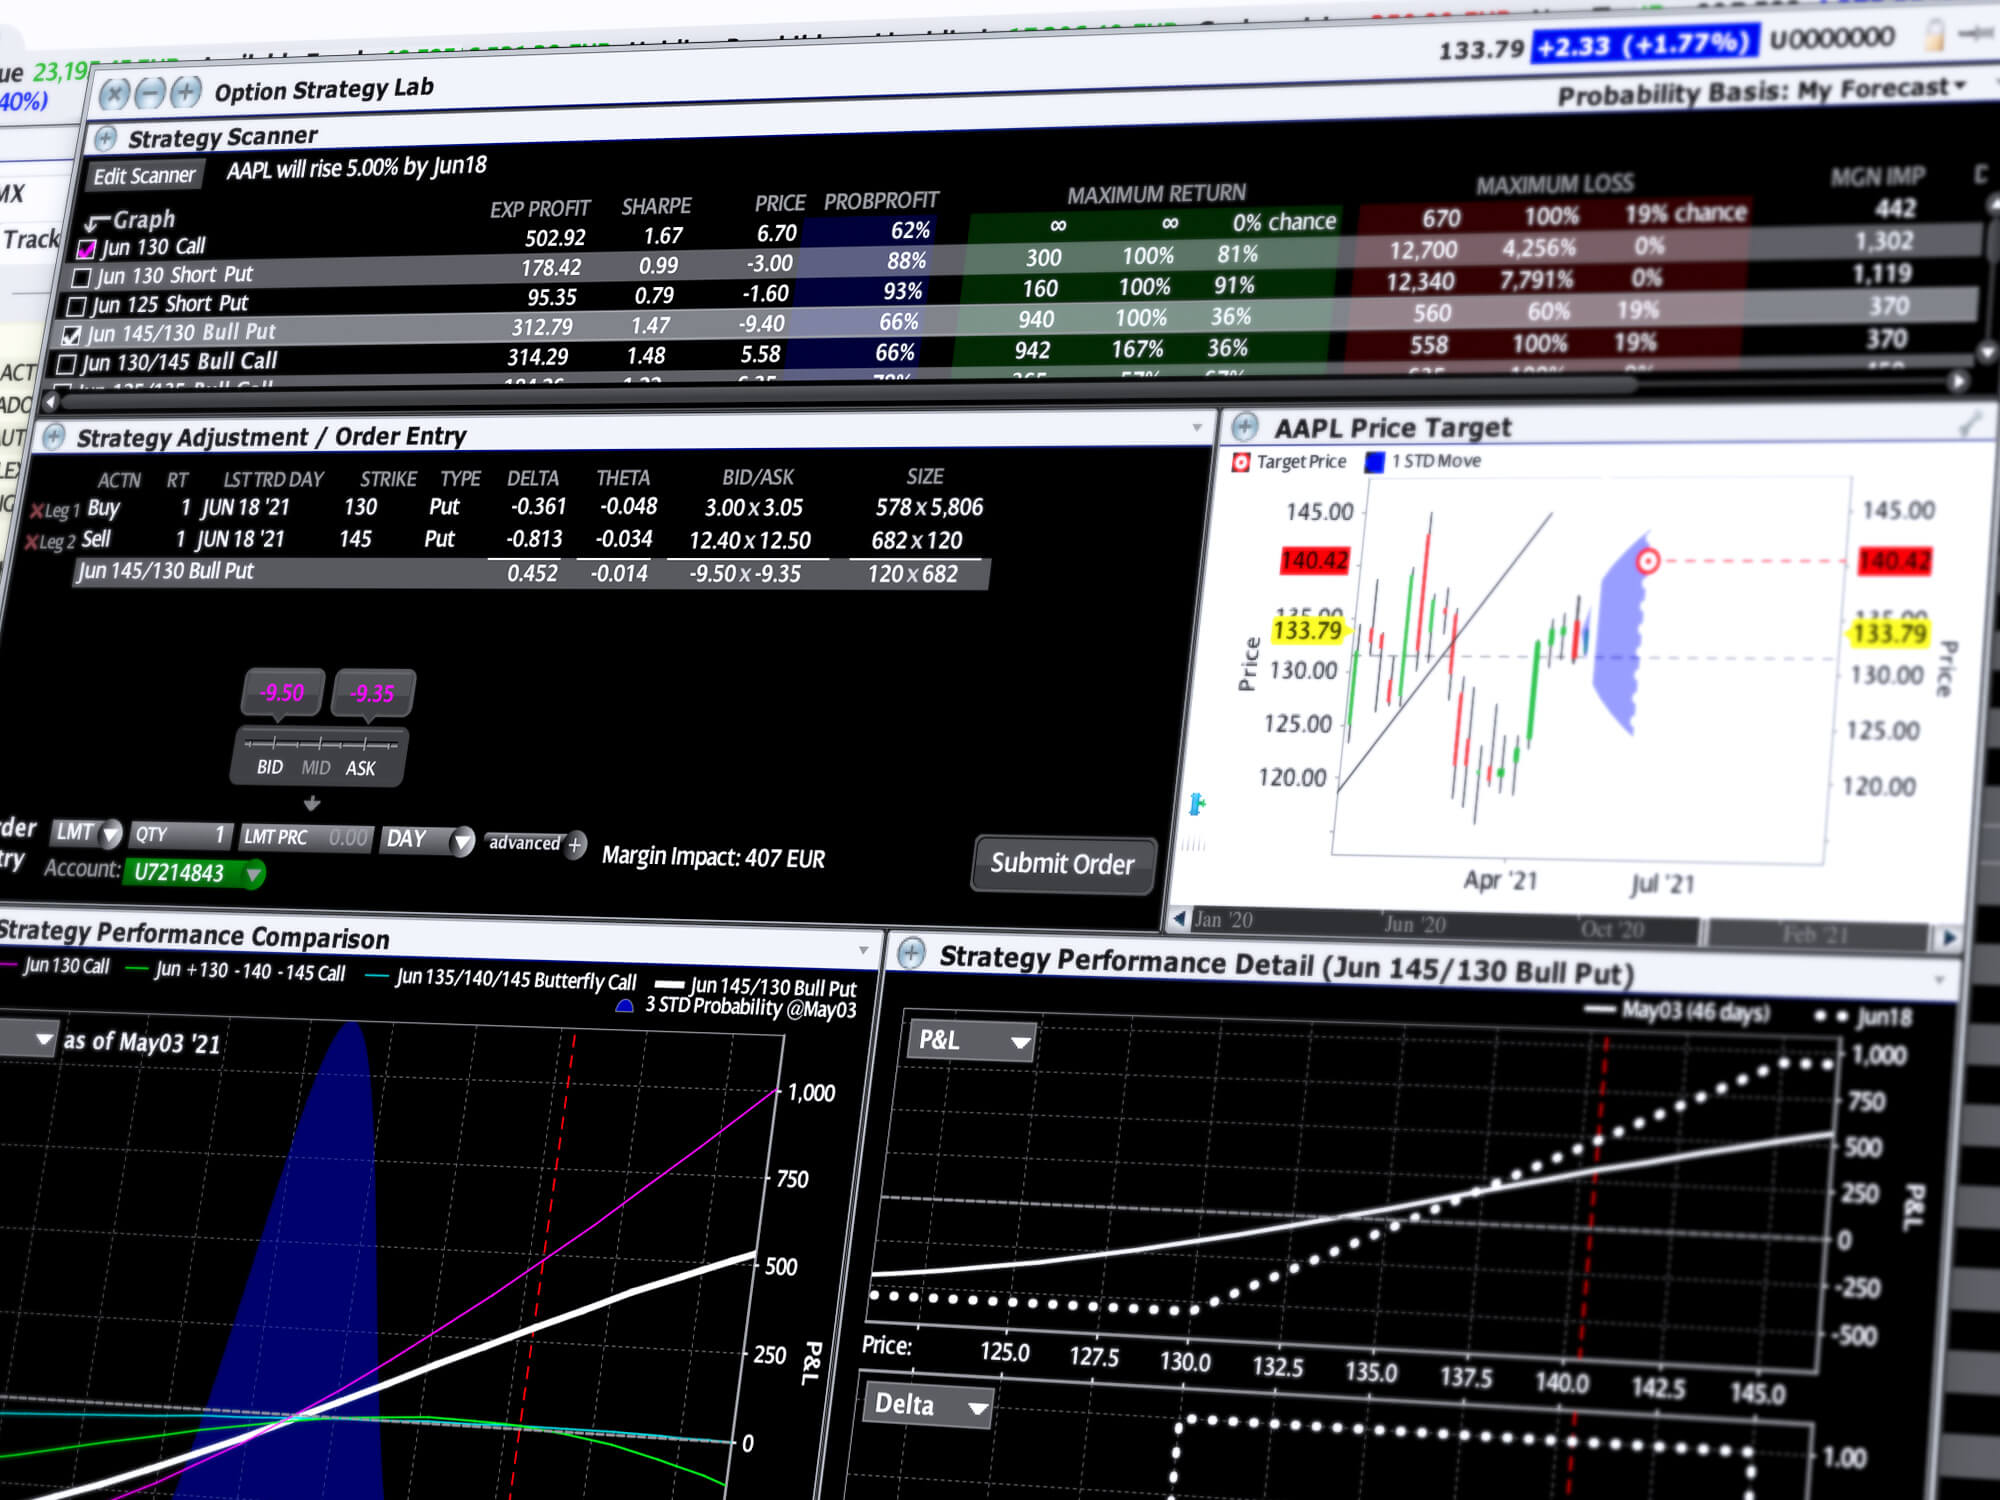Click right arrow on price chart timeline
Viewport: 2000px width, 1500px height.
click(1949, 938)
